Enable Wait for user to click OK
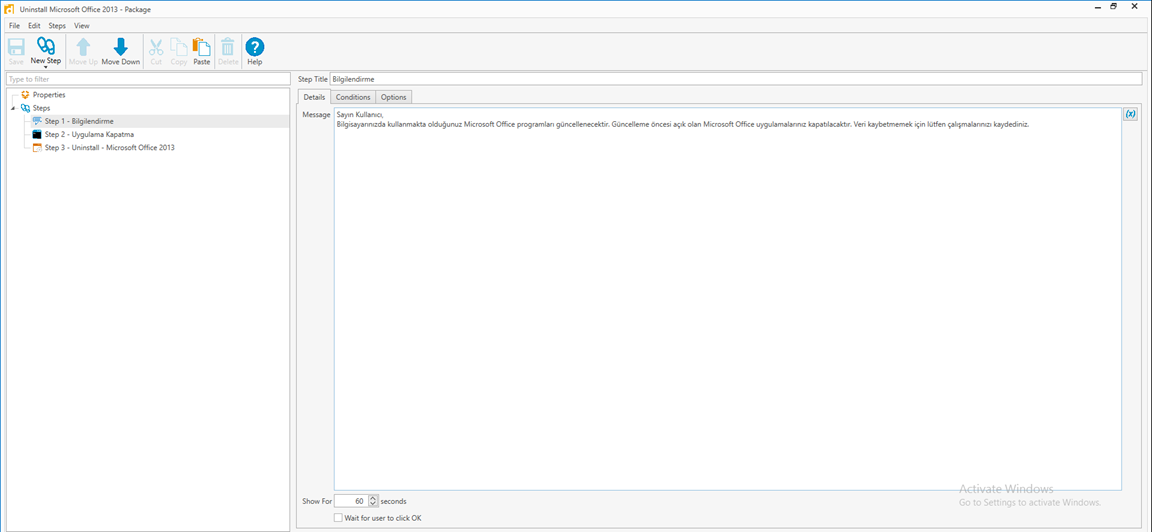The height and width of the screenshot is (532, 1152). click(338, 518)
